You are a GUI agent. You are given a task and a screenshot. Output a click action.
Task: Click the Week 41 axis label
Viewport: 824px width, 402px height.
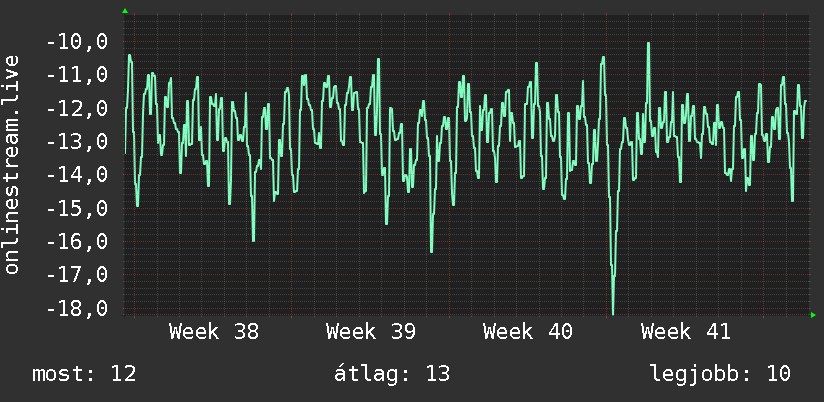coord(685,332)
